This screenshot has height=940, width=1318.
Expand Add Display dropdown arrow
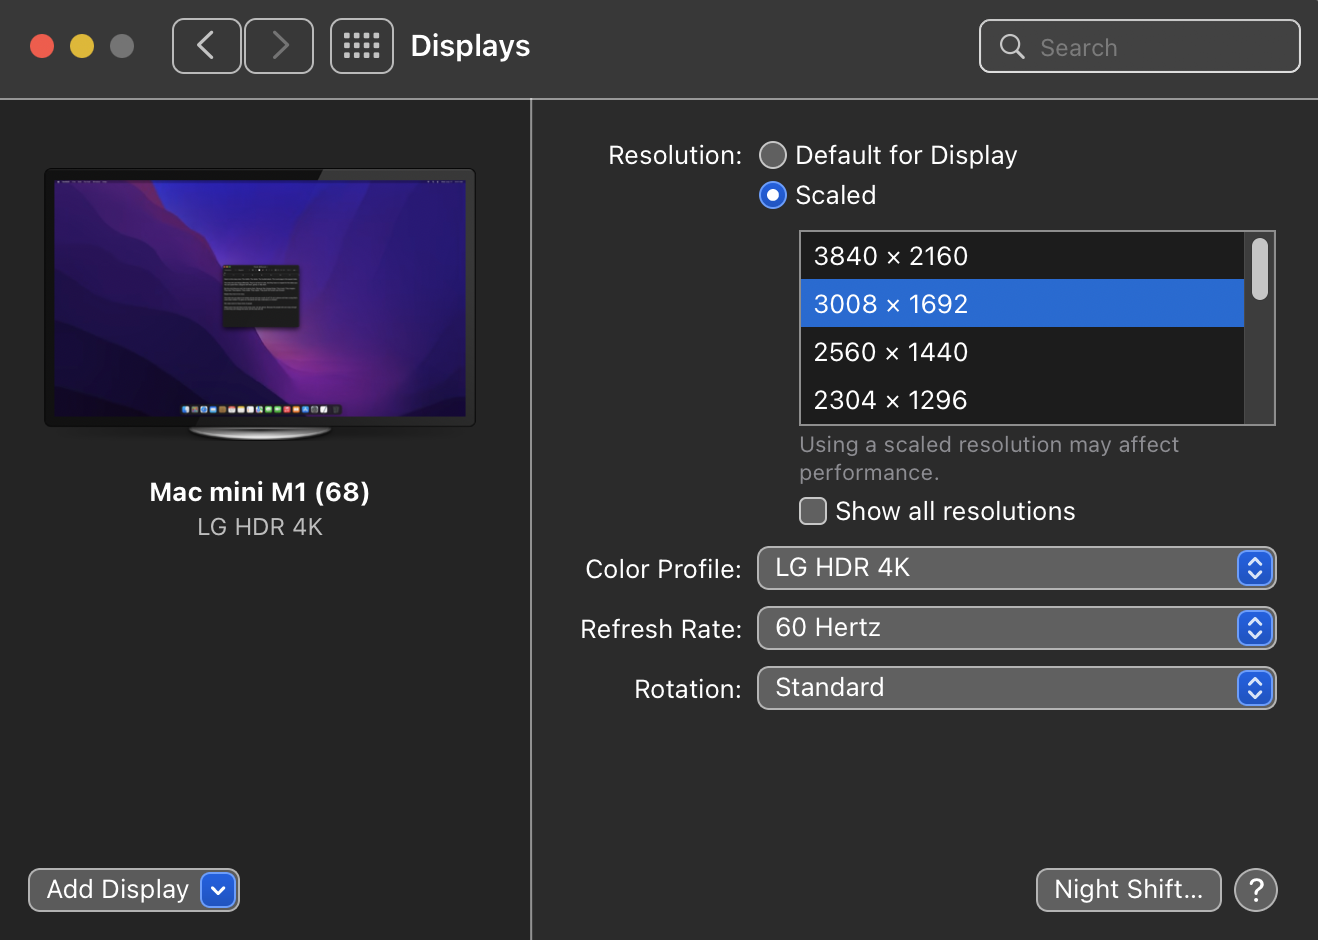click(218, 890)
